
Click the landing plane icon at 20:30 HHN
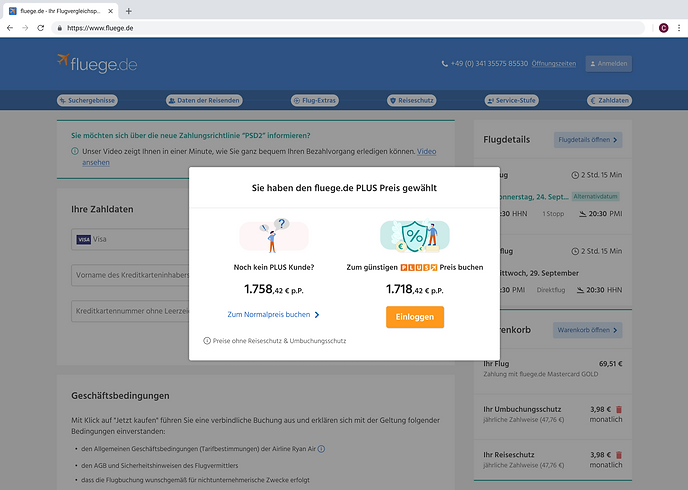click(x=580, y=290)
